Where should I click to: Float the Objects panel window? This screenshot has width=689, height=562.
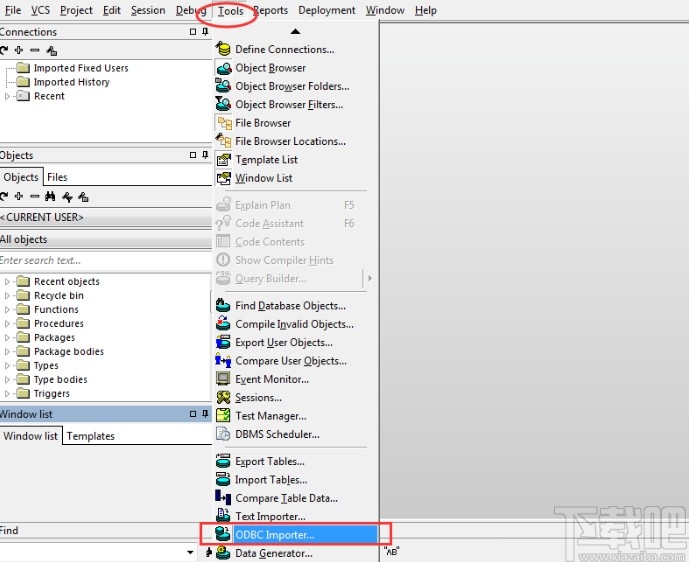(193, 155)
